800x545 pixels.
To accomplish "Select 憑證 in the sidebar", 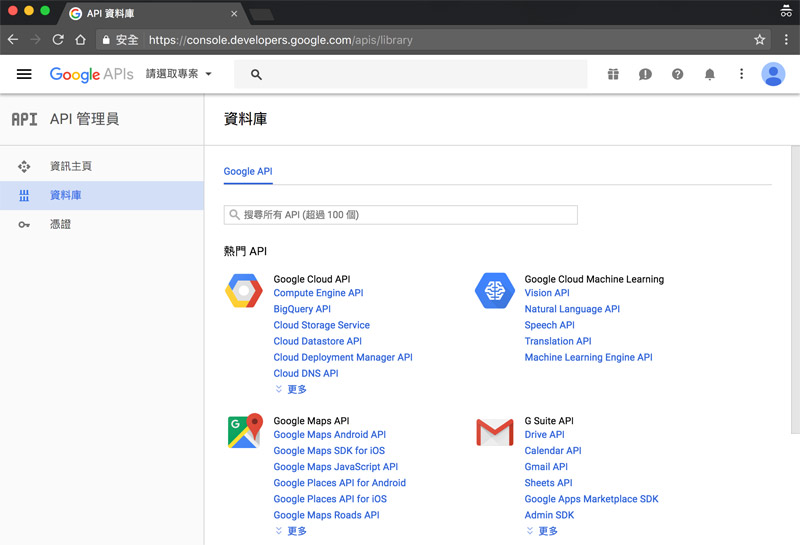I will point(61,225).
